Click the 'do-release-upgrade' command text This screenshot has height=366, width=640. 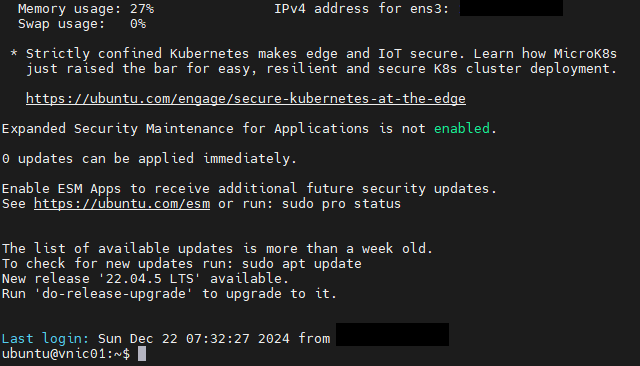tap(114, 294)
